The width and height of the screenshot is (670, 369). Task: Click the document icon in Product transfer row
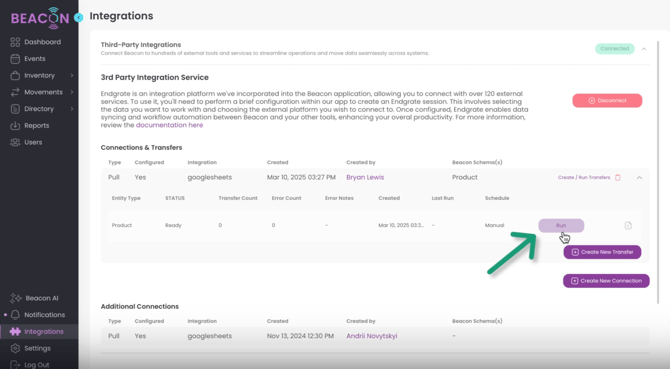point(628,226)
